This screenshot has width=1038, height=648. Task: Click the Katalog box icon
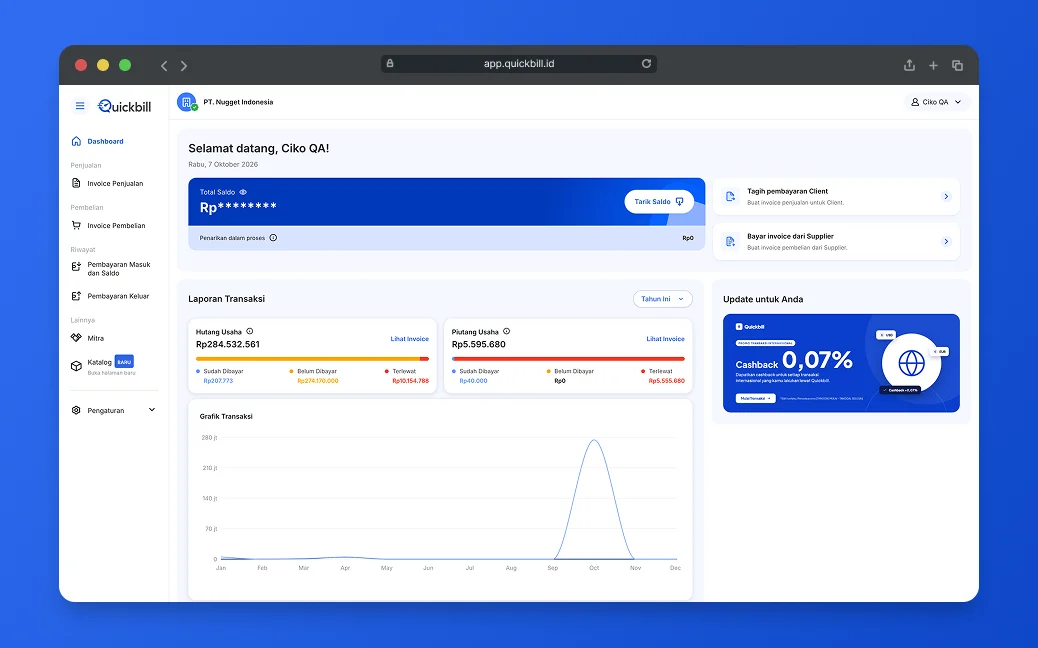tap(76, 366)
